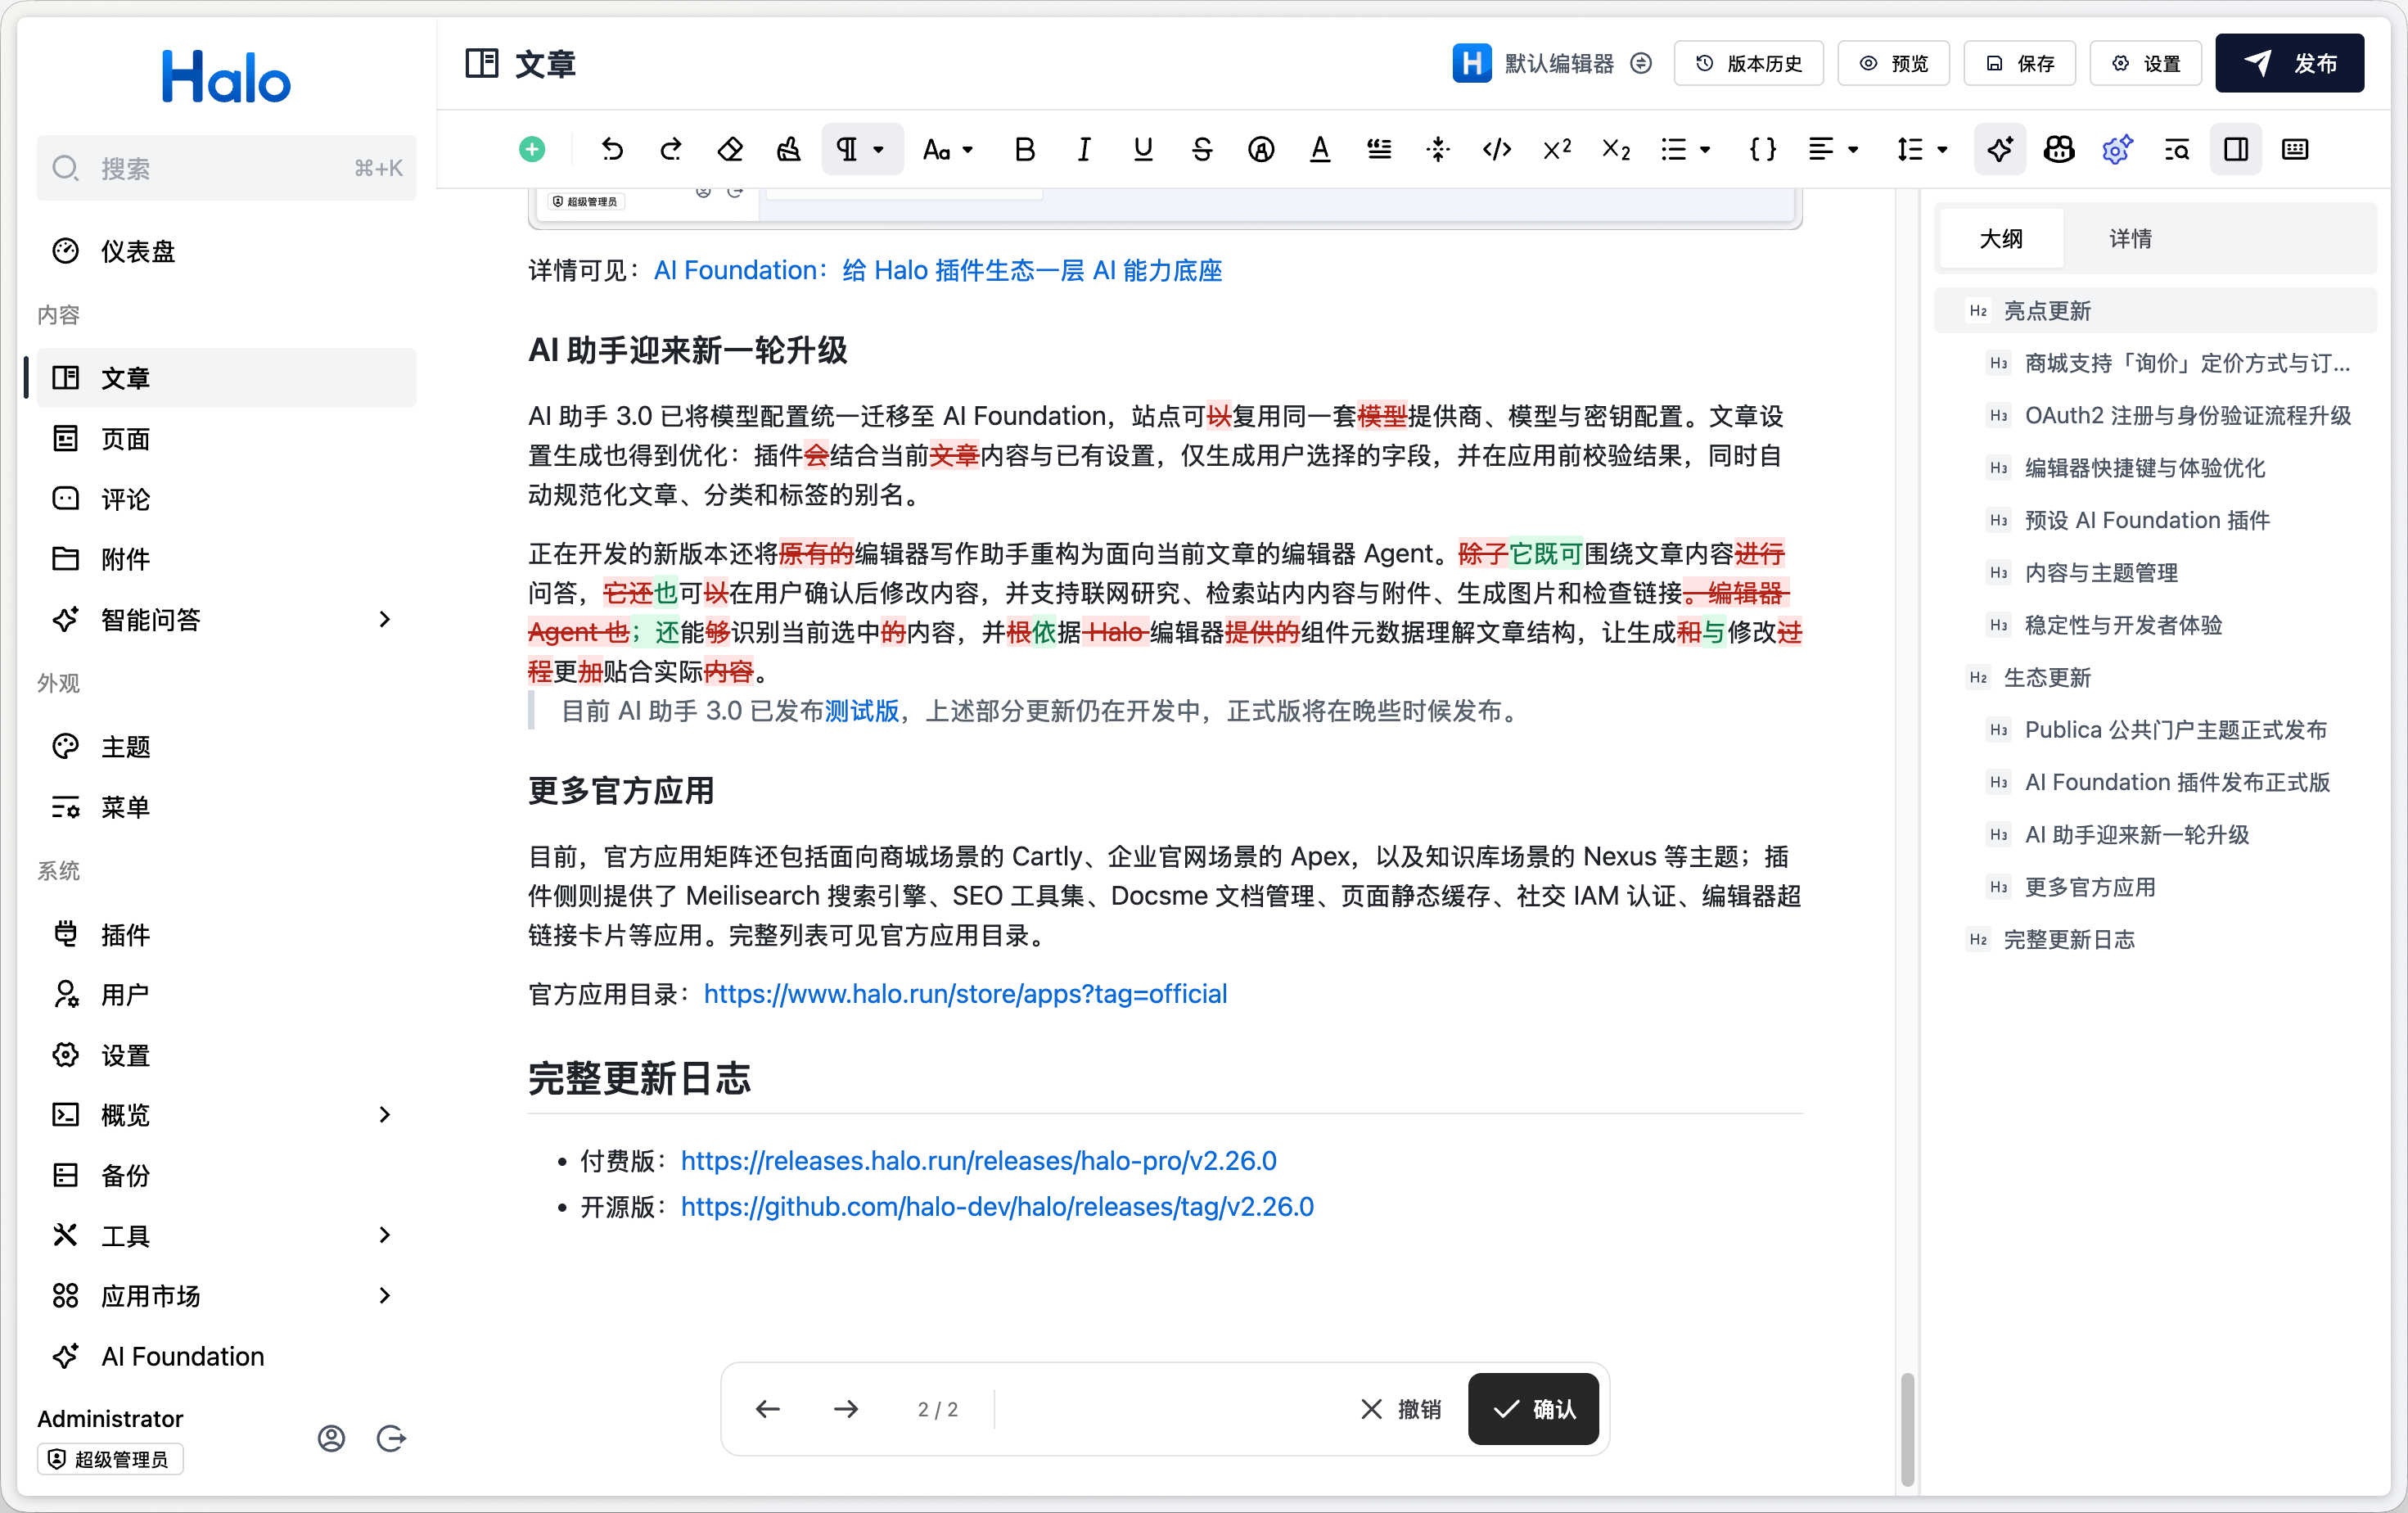Image resolution: width=2408 pixels, height=1513 pixels.
Task: Click the editor vertical scrollbar thumb
Action: click(1907, 1430)
